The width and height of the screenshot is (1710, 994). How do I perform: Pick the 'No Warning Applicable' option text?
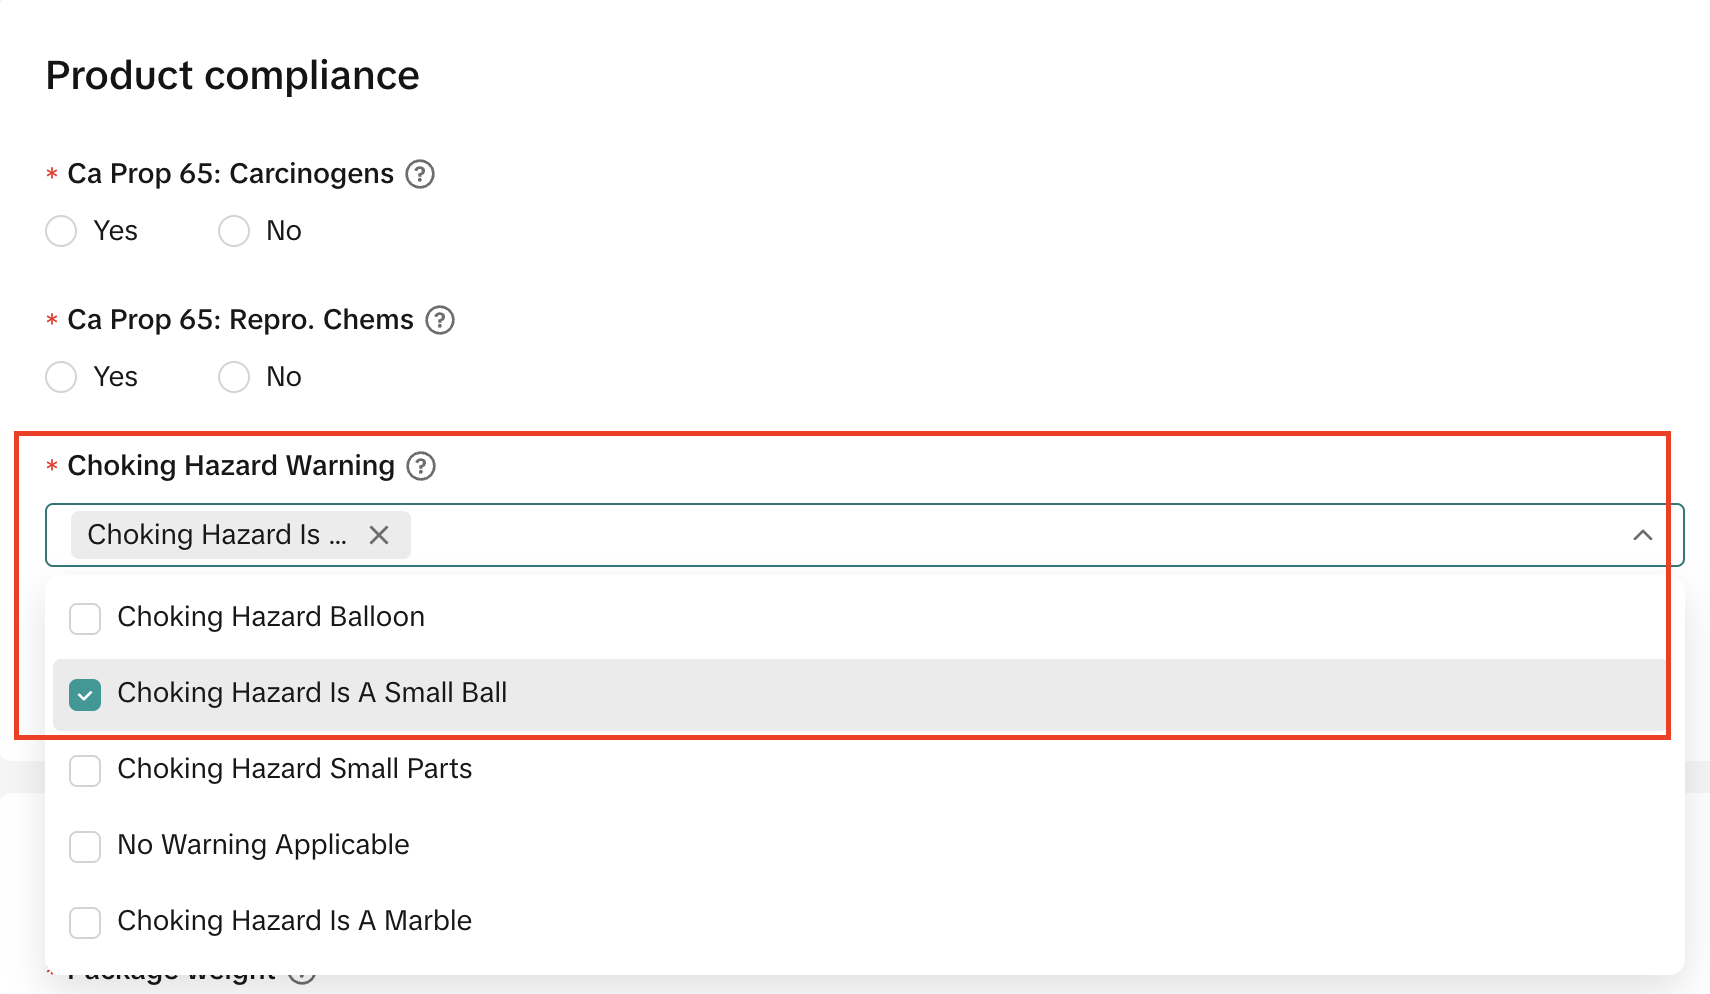[x=263, y=845]
